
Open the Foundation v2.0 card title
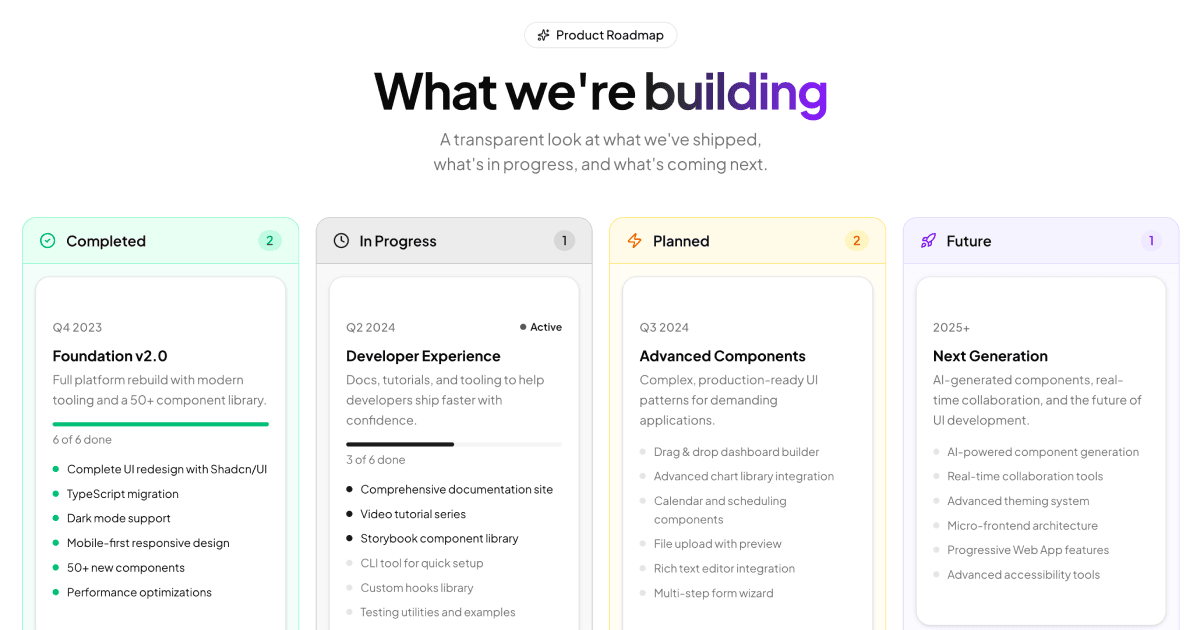point(110,356)
